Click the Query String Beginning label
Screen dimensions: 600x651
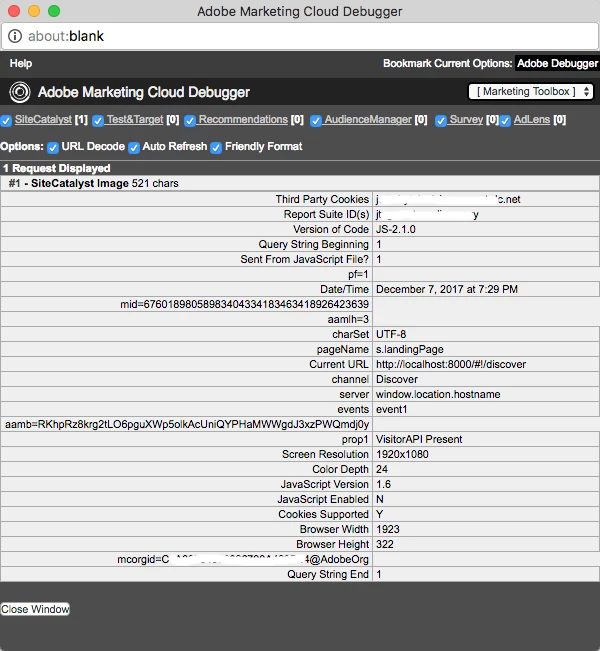pos(313,244)
